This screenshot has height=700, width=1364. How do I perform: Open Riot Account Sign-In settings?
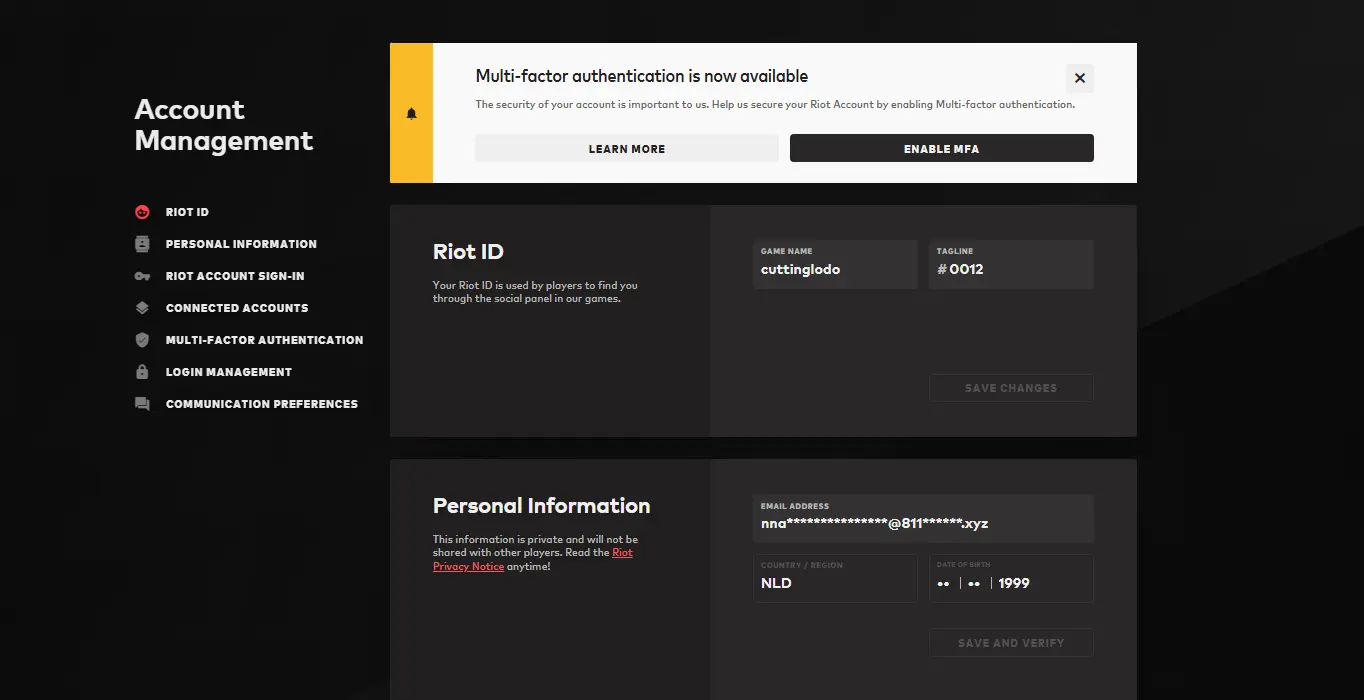click(235, 276)
